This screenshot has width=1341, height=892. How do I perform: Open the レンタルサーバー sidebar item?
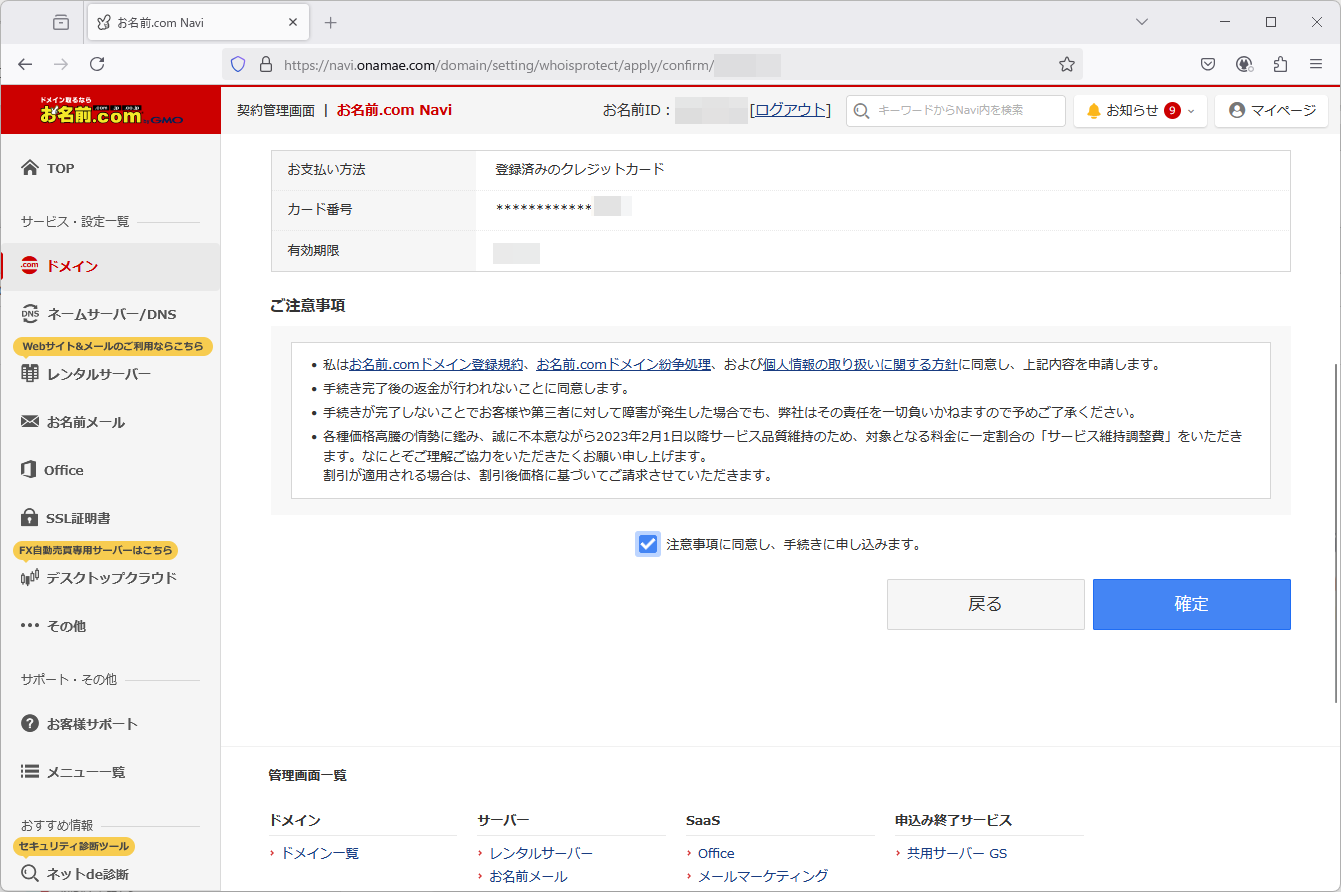pyautogui.click(x=98, y=374)
